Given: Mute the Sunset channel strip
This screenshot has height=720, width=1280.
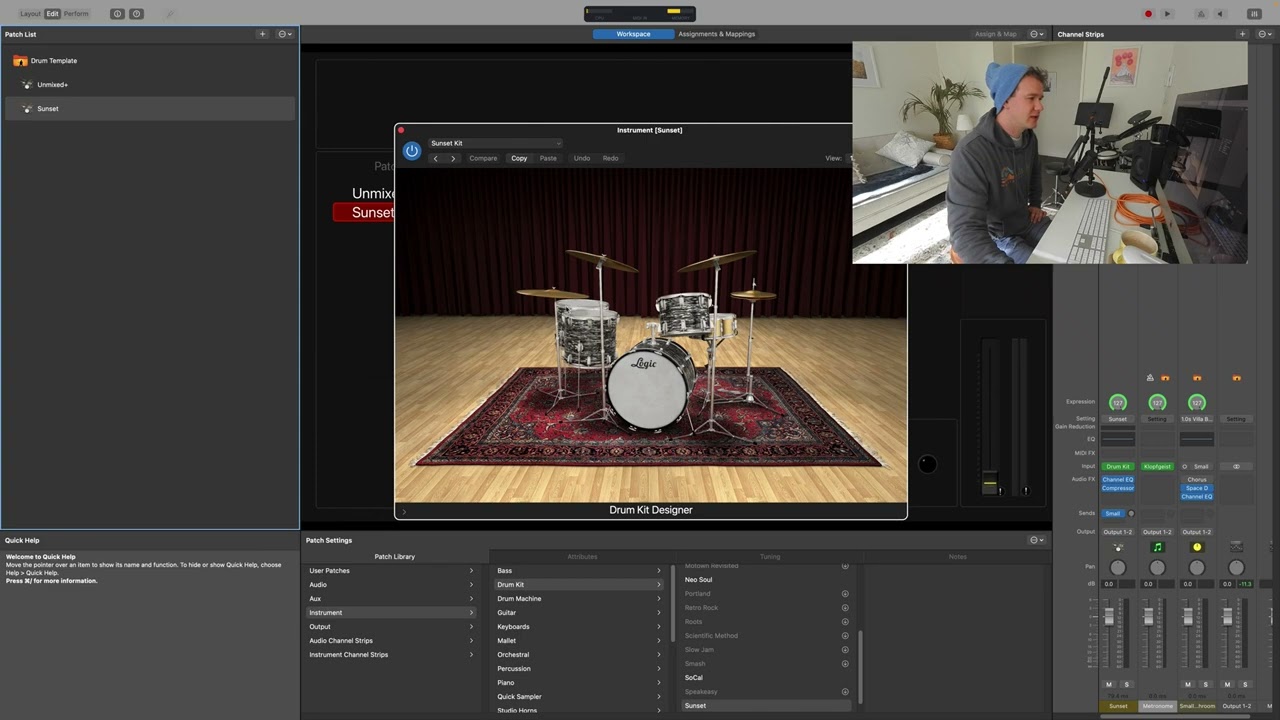Looking at the screenshot, I should point(1109,684).
